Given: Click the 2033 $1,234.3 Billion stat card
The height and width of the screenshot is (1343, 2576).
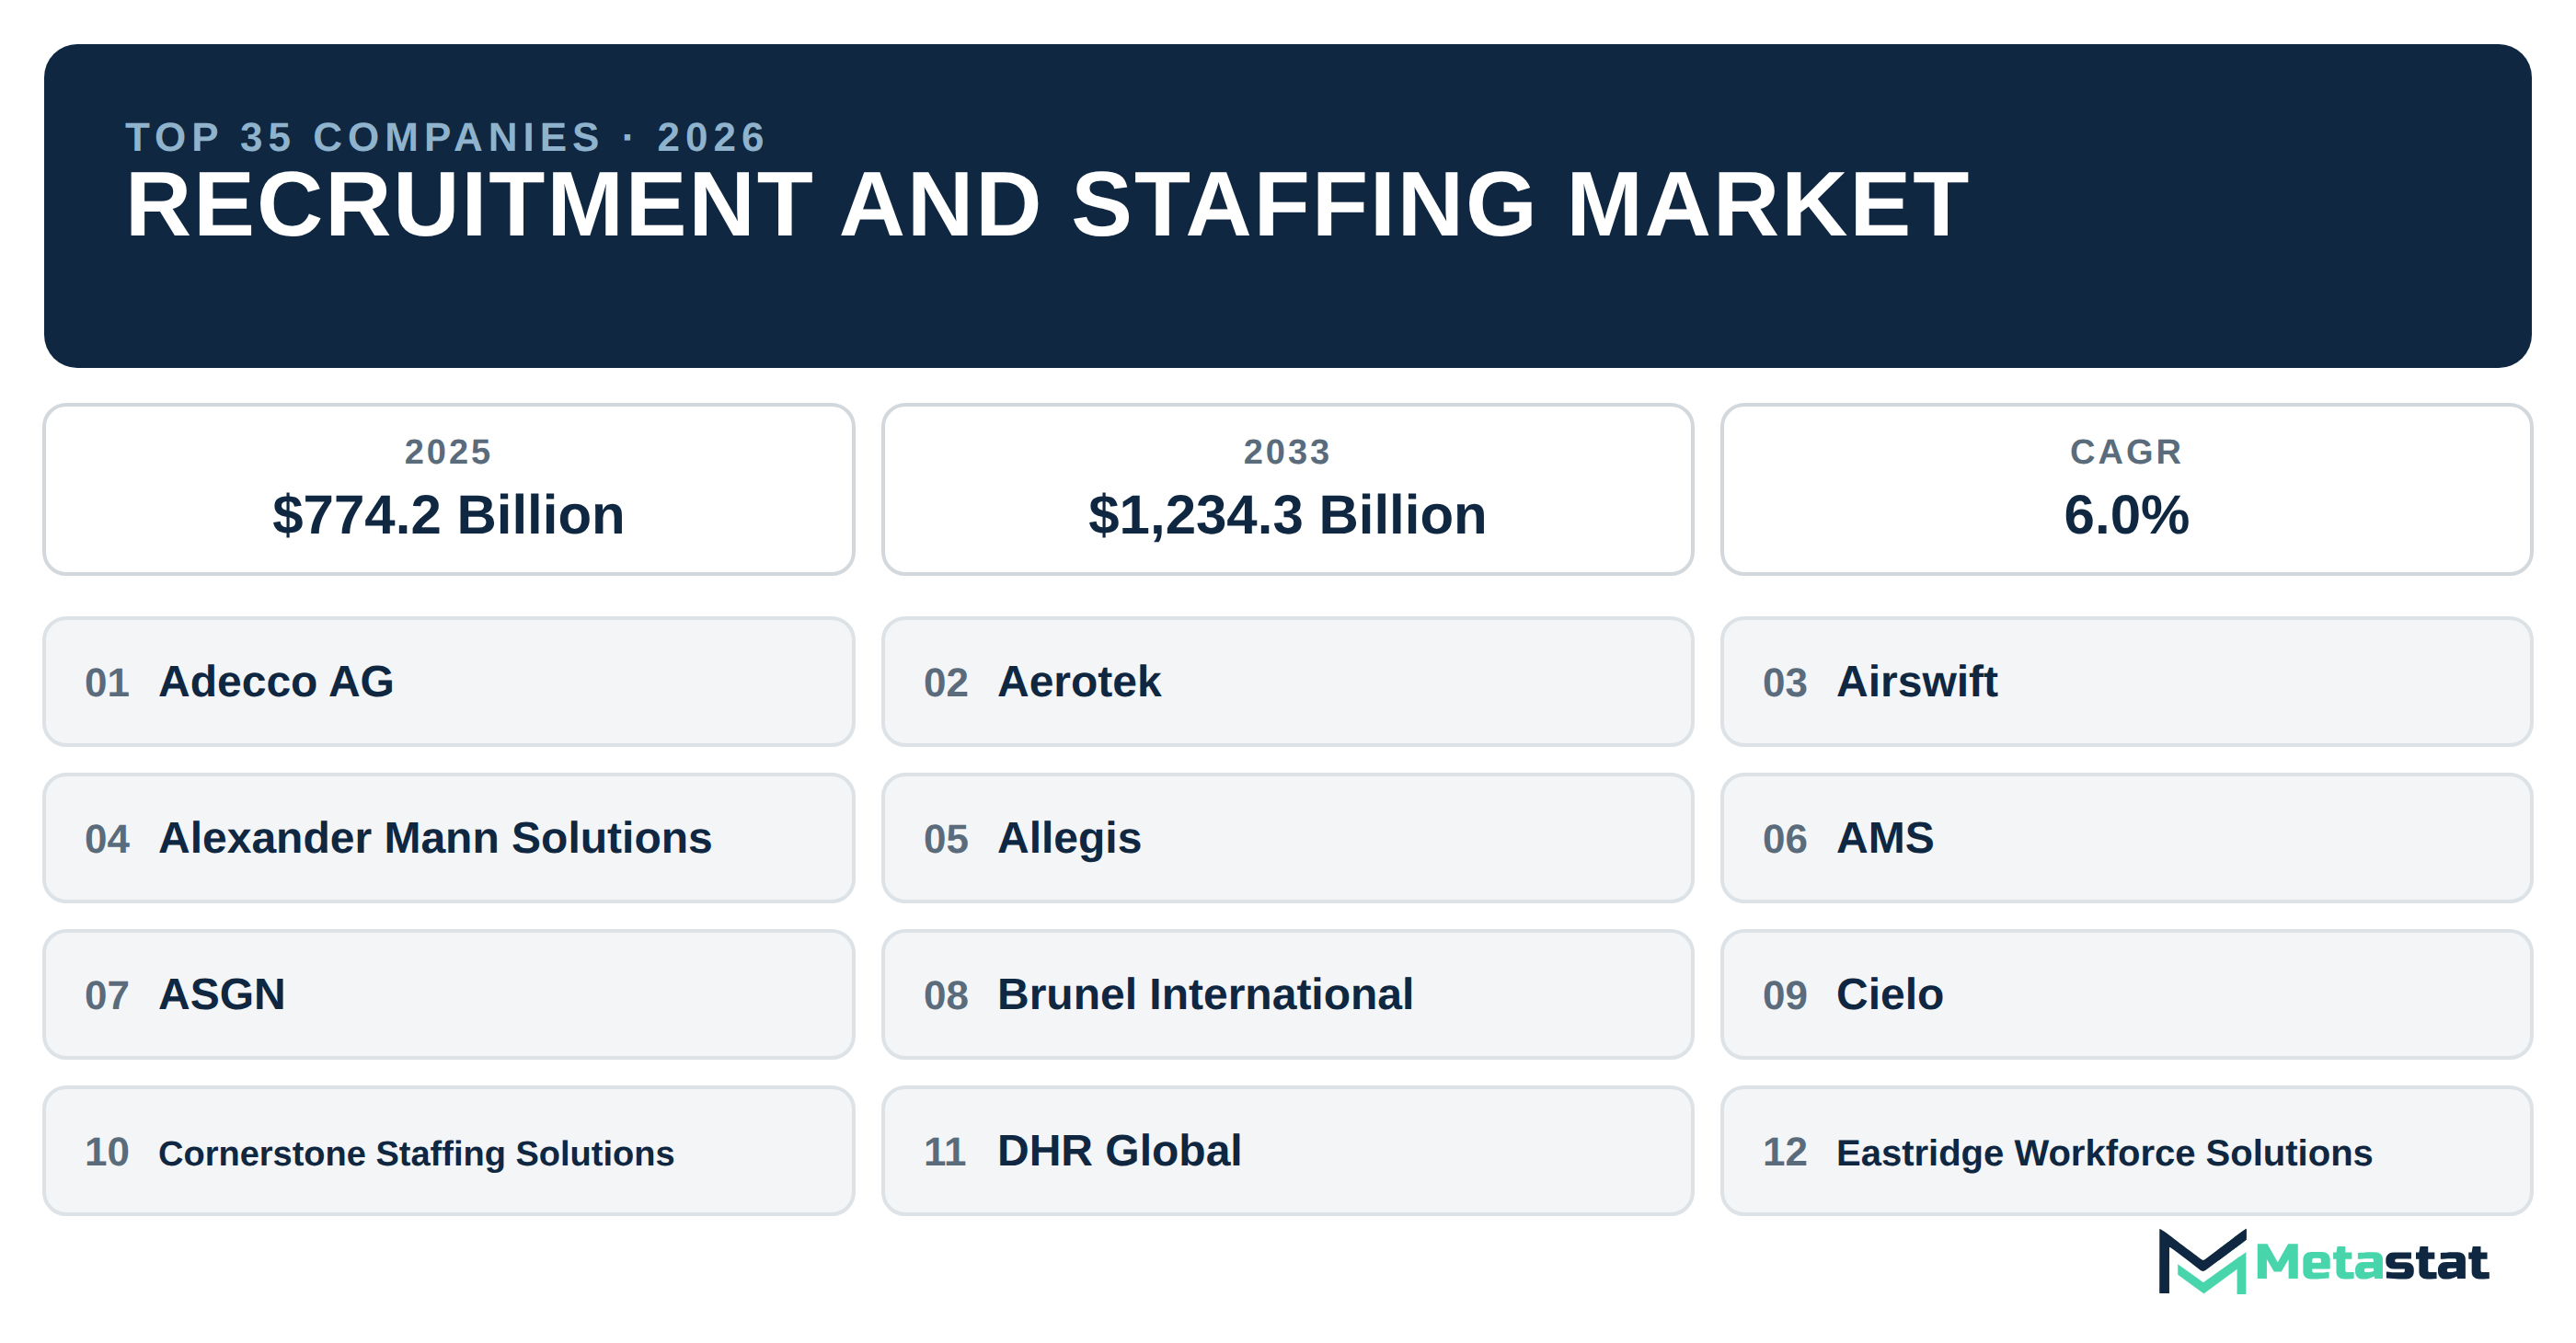Looking at the screenshot, I should [x=1287, y=489].
